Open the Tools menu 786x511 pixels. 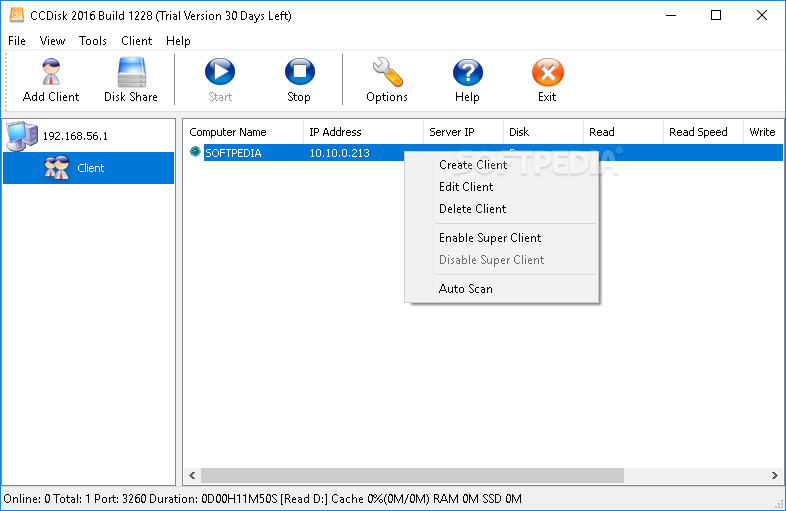coord(93,41)
